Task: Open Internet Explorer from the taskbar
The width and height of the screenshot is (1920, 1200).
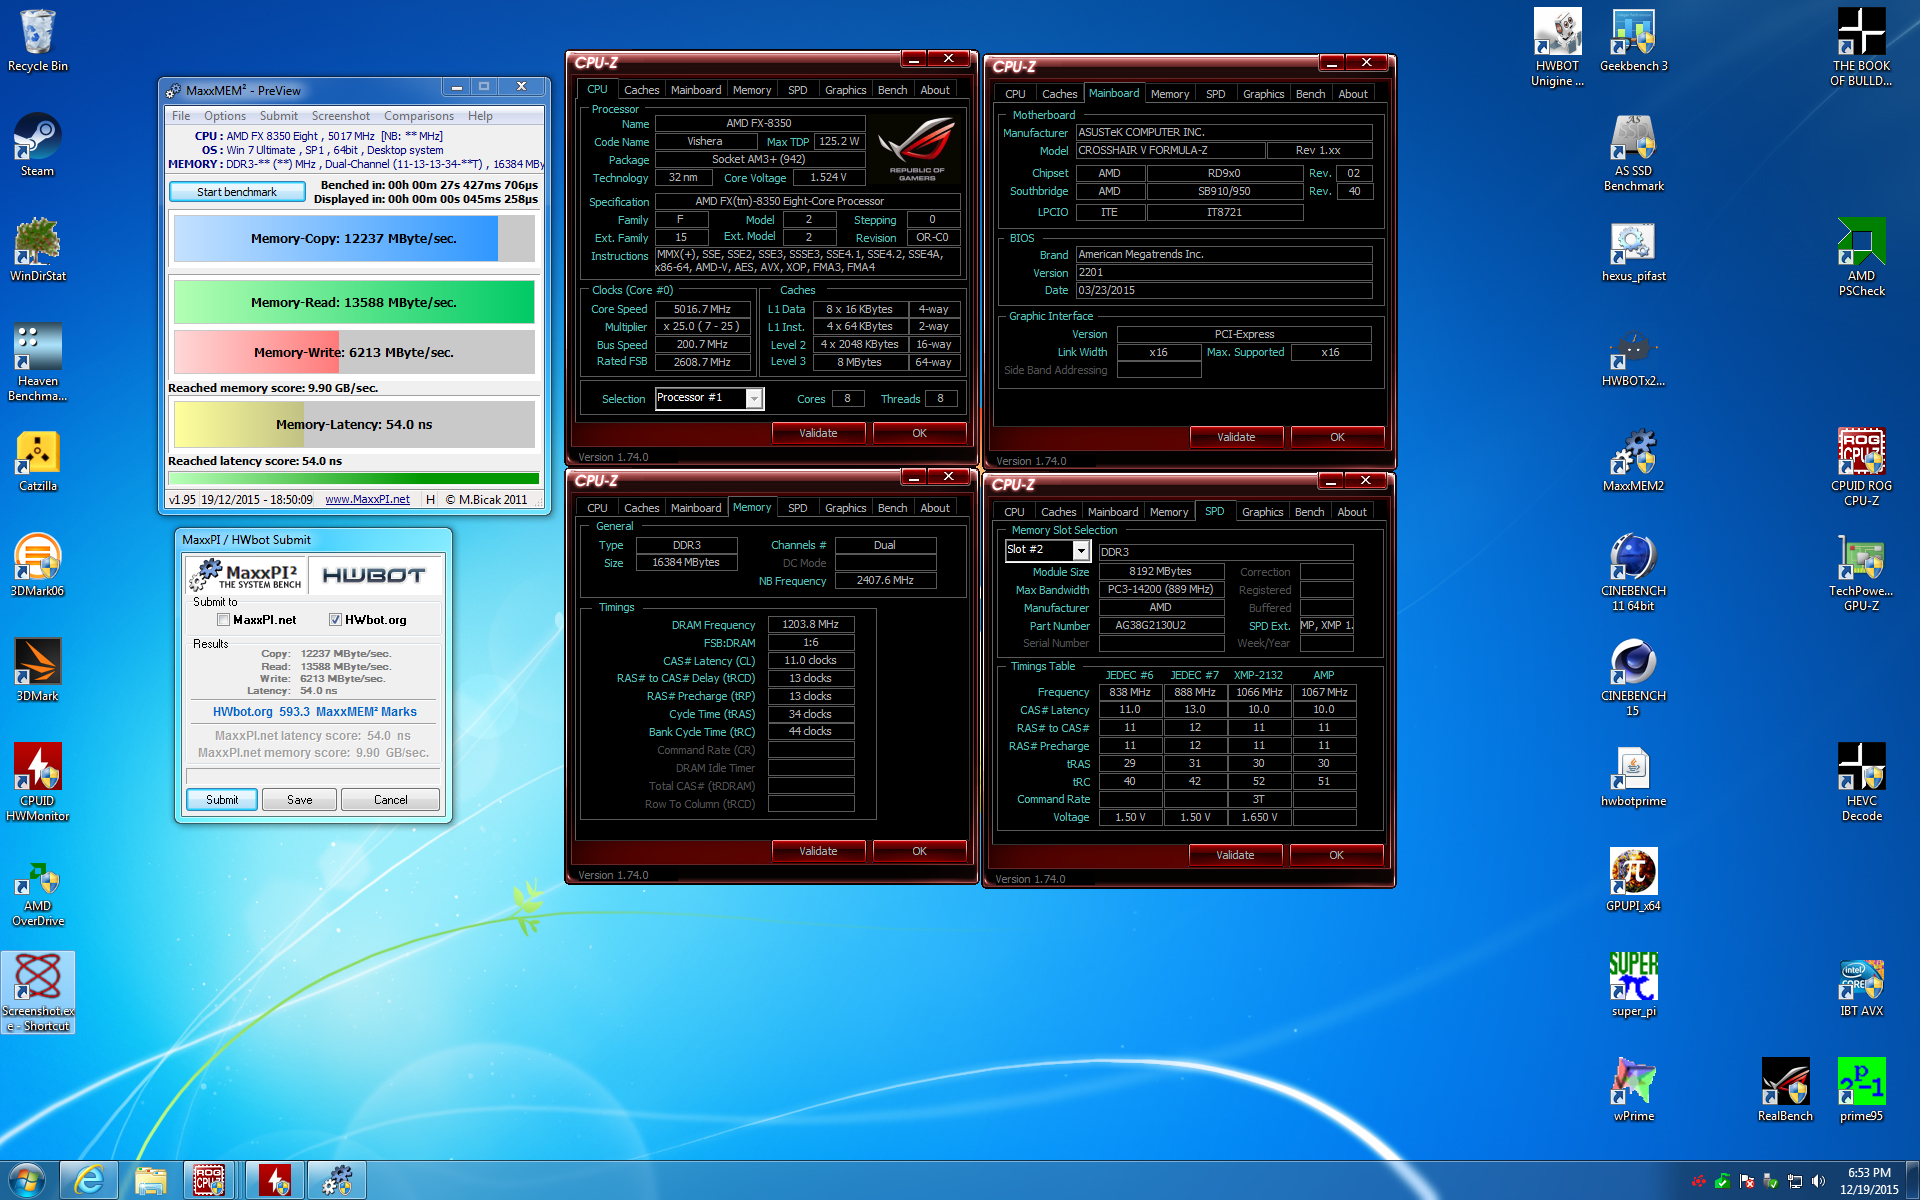Action: [89, 1180]
